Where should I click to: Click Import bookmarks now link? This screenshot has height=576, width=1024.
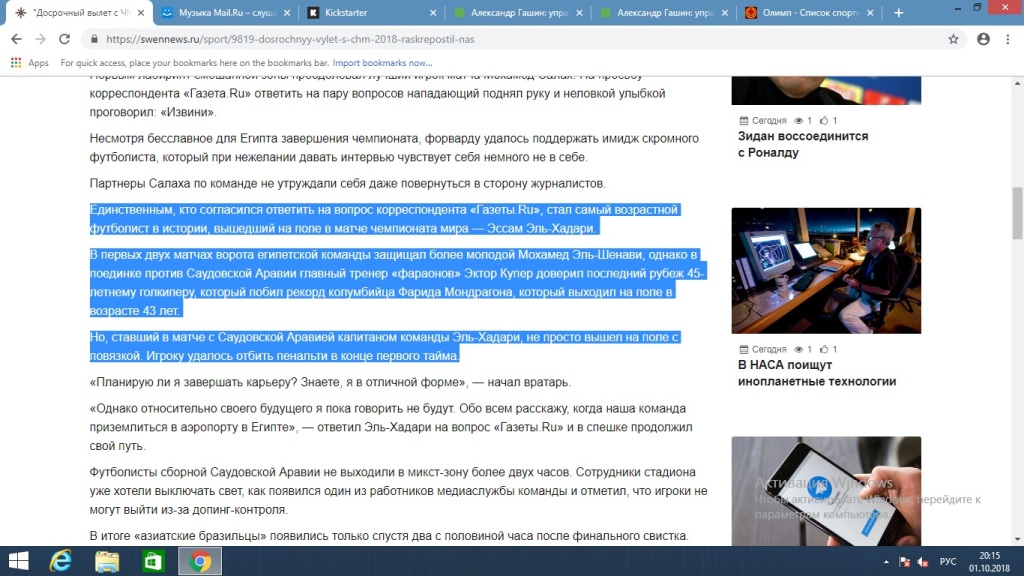point(382,63)
